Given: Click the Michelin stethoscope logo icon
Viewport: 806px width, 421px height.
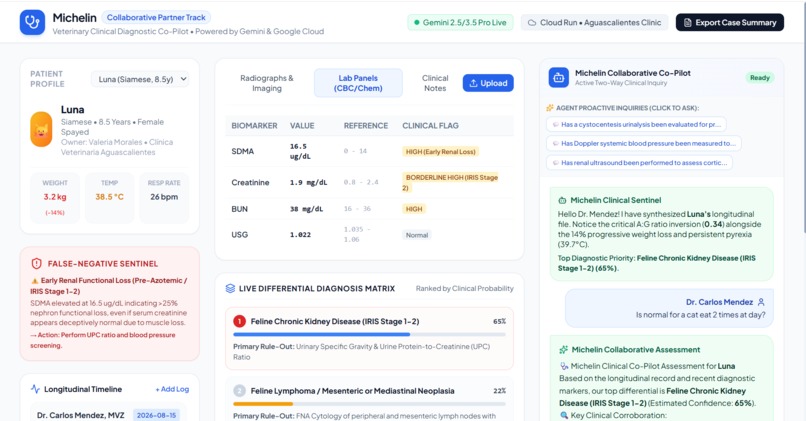Looking at the screenshot, I should tap(32, 23).
